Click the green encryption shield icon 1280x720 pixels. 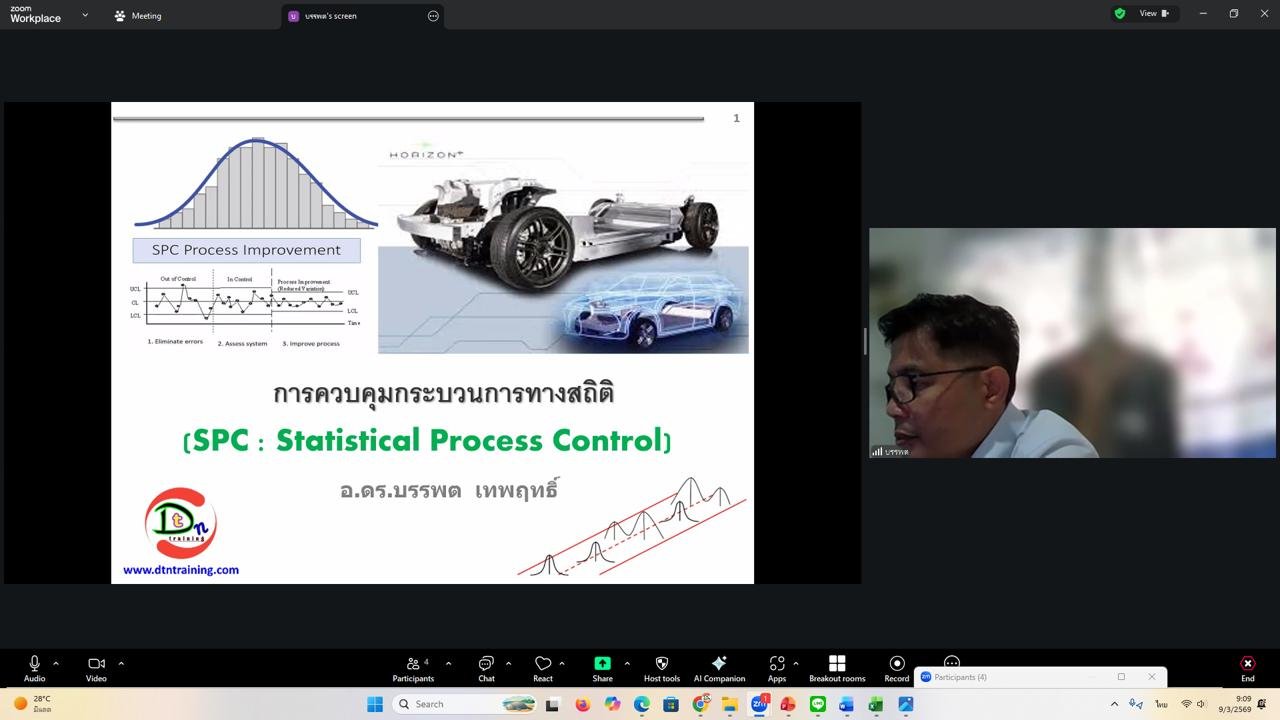point(1120,14)
